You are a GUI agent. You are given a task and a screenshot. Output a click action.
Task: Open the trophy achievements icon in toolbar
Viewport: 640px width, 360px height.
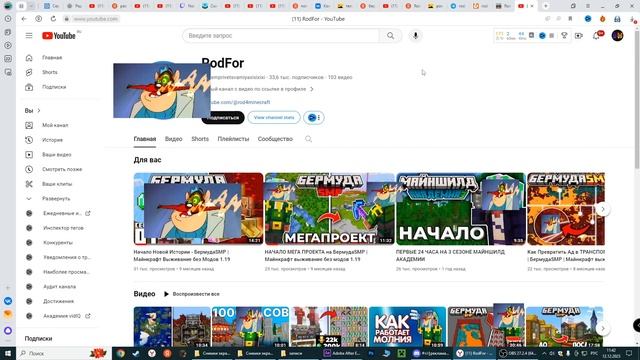coord(564,36)
